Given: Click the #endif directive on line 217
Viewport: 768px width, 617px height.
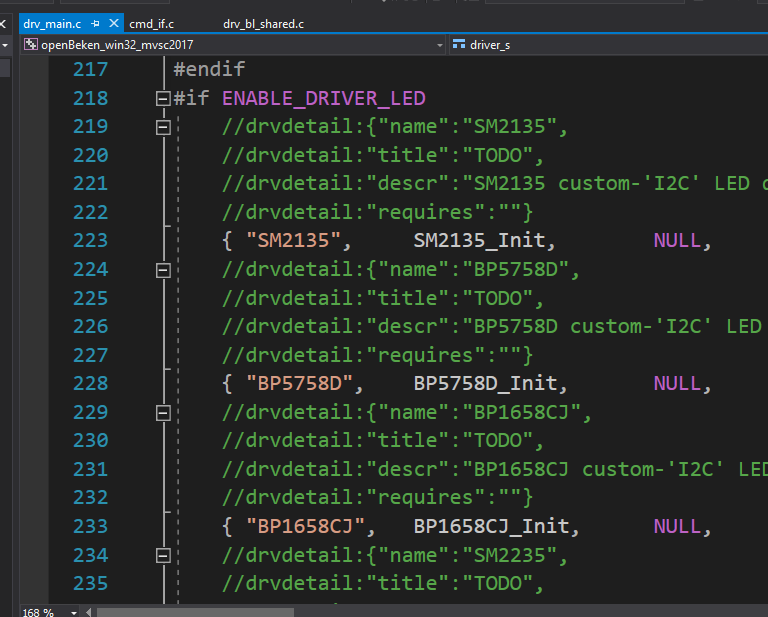Looking at the screenshot, I should (209, 69).
